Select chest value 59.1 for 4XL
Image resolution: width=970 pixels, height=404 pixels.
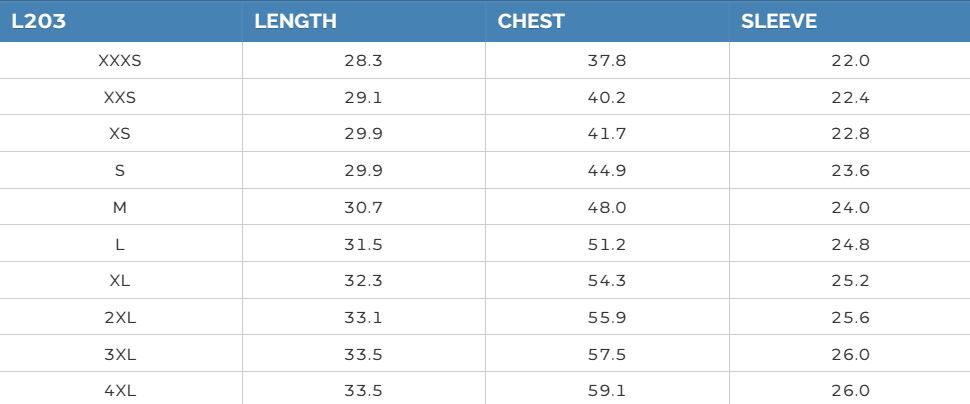point(607,391)
